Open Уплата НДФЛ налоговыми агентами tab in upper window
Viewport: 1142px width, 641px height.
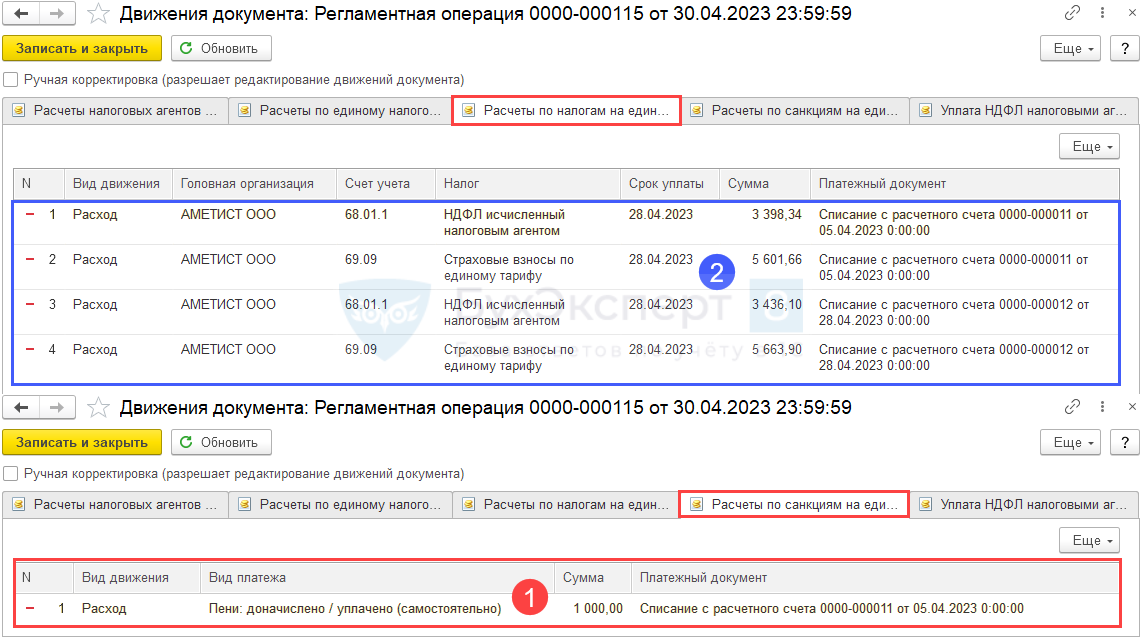1024,111
